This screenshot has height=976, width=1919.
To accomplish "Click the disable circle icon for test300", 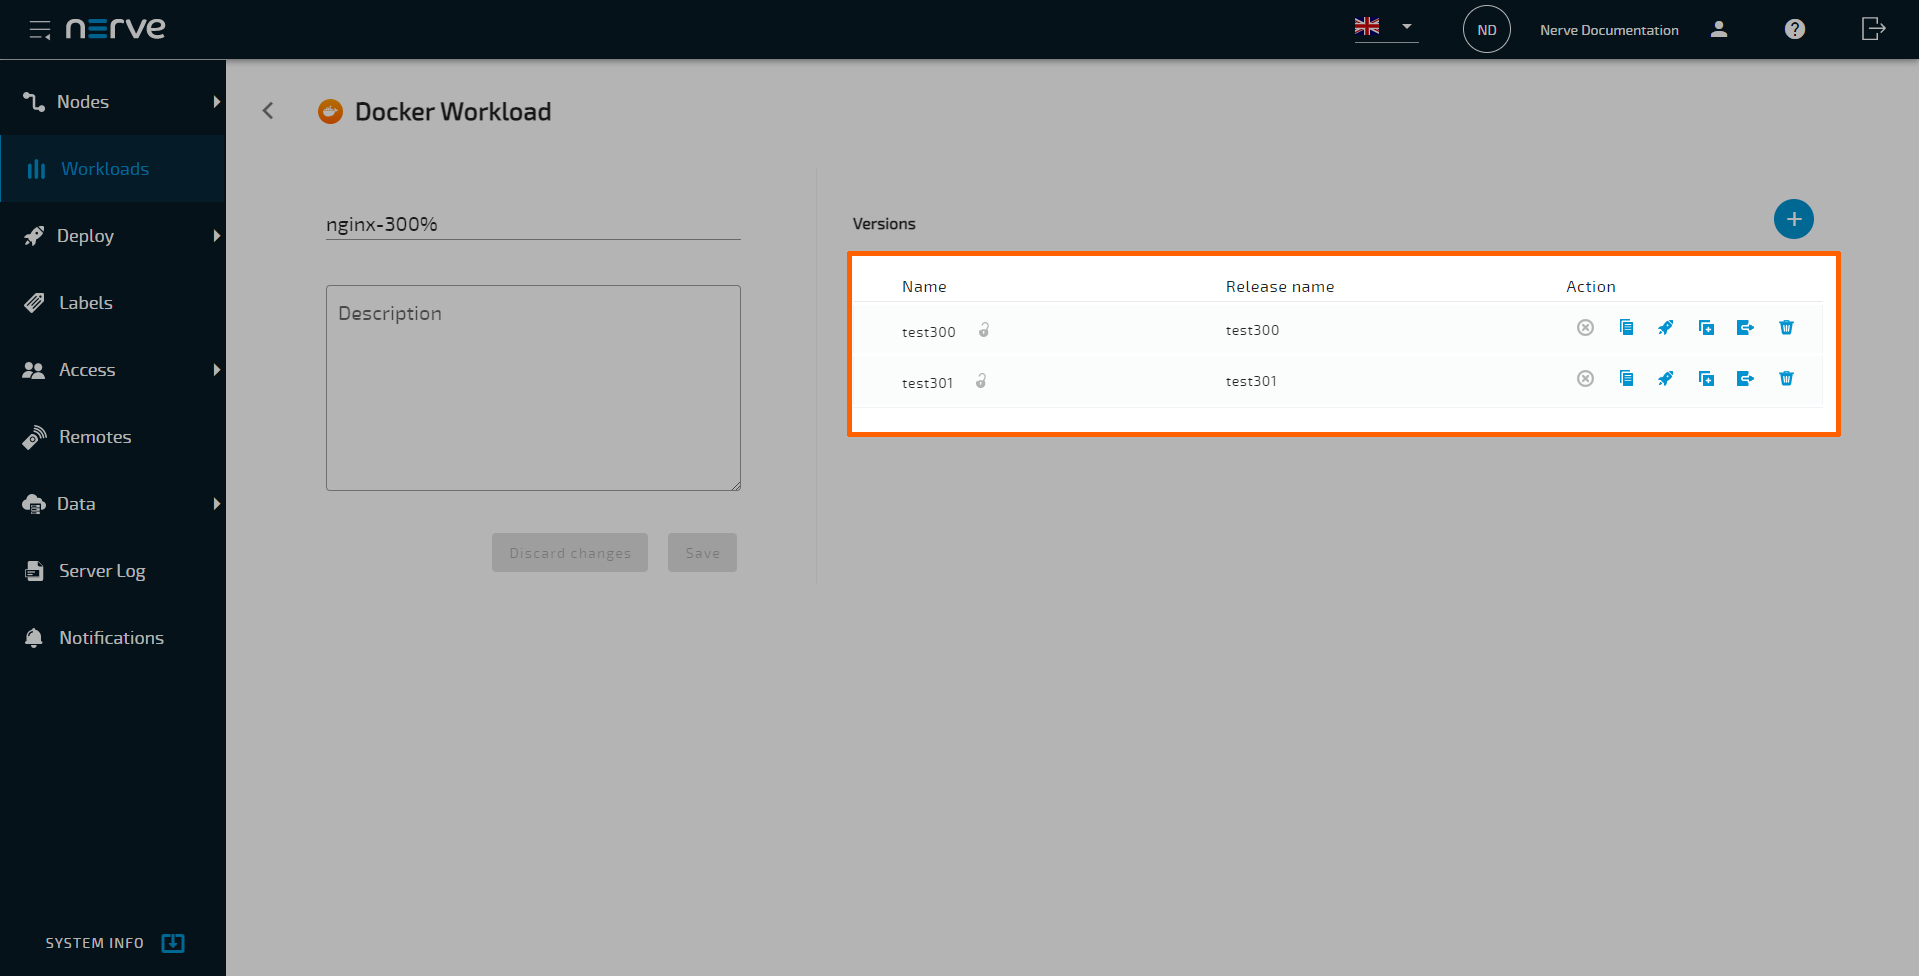I will [1585, 327].
